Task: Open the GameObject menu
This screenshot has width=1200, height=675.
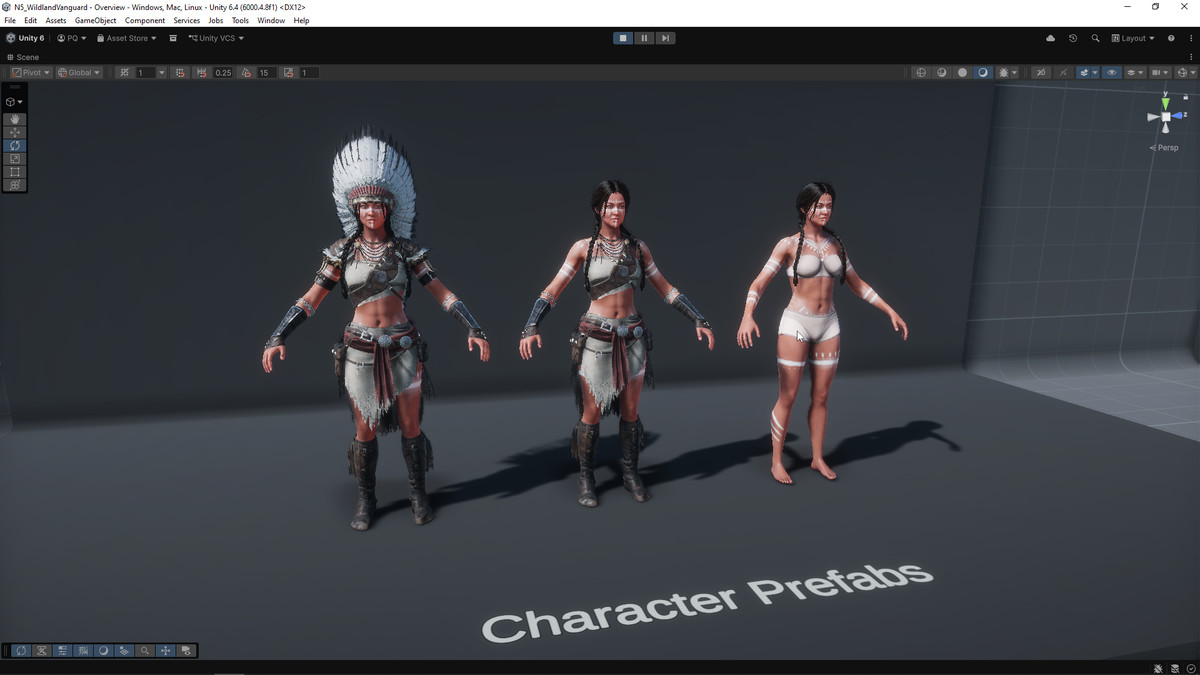Action: pos(95,20)
